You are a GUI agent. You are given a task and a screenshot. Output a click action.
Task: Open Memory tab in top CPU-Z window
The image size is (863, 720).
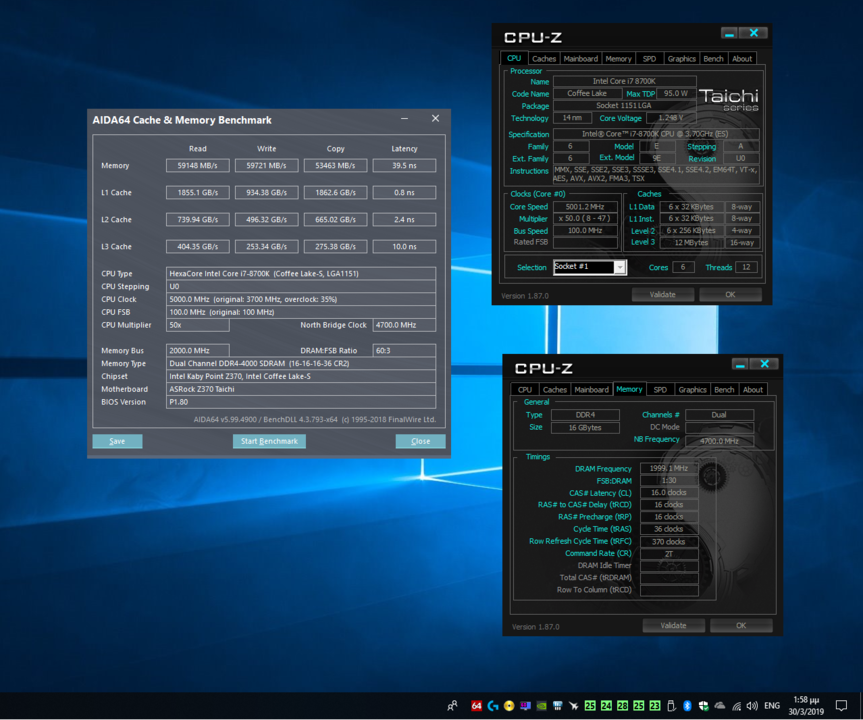[x=618, y=58]
